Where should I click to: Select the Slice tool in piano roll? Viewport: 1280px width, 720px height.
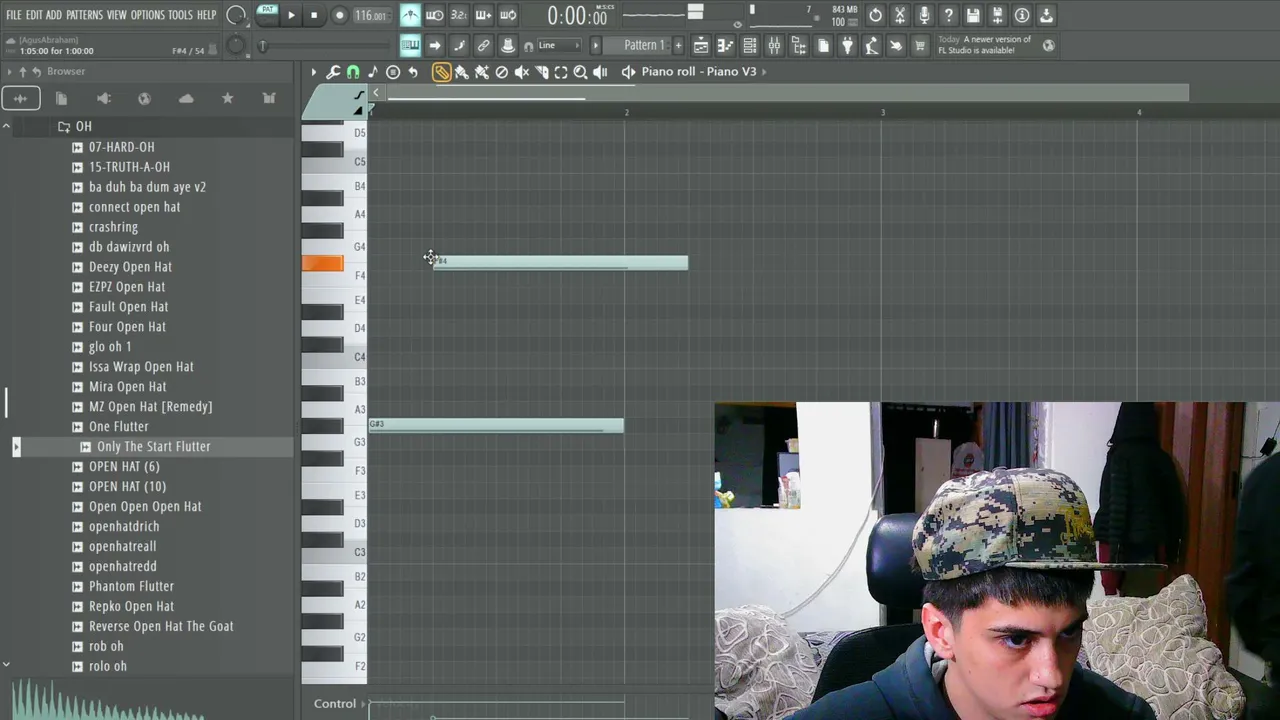(x=541, y=72)
